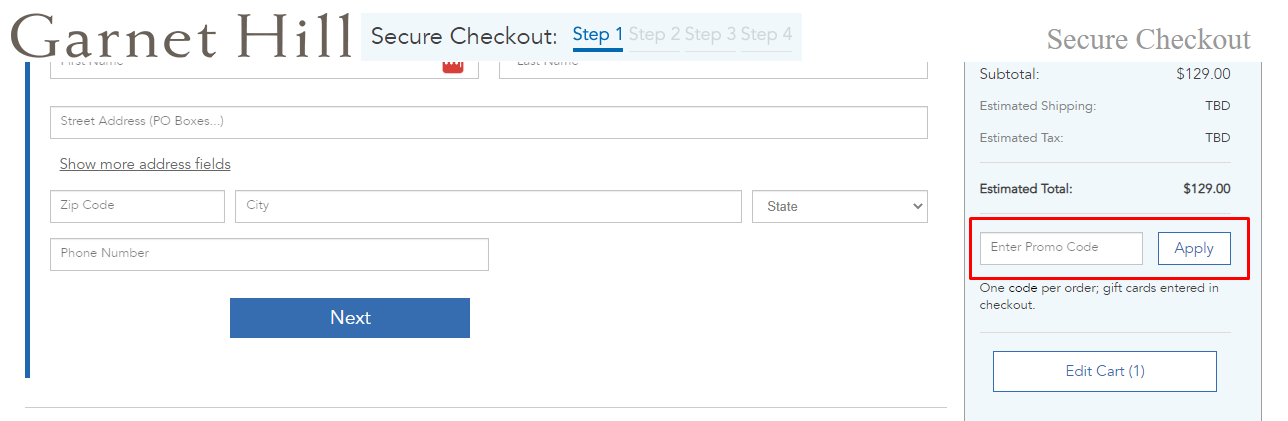This screenshot has height=421, width=1288.
Task: Select the Zip Code input
Action: point(137,206)
